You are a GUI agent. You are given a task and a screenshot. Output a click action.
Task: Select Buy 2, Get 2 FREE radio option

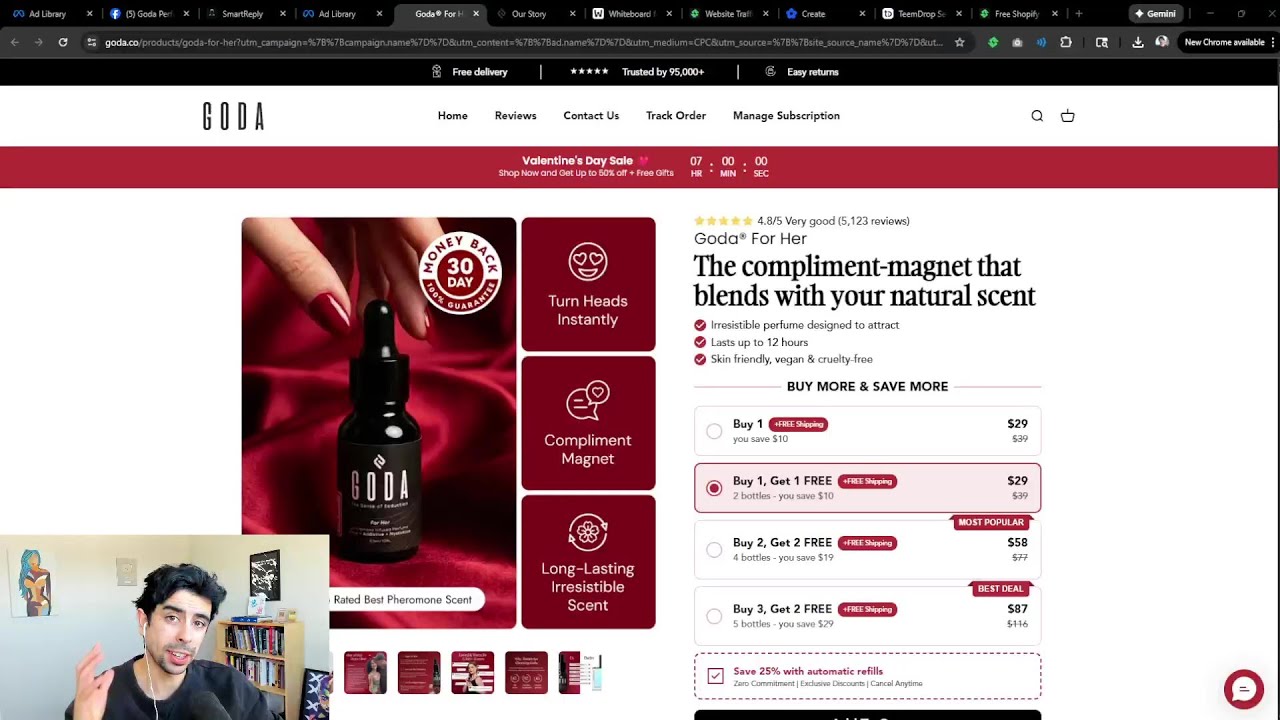714,550
